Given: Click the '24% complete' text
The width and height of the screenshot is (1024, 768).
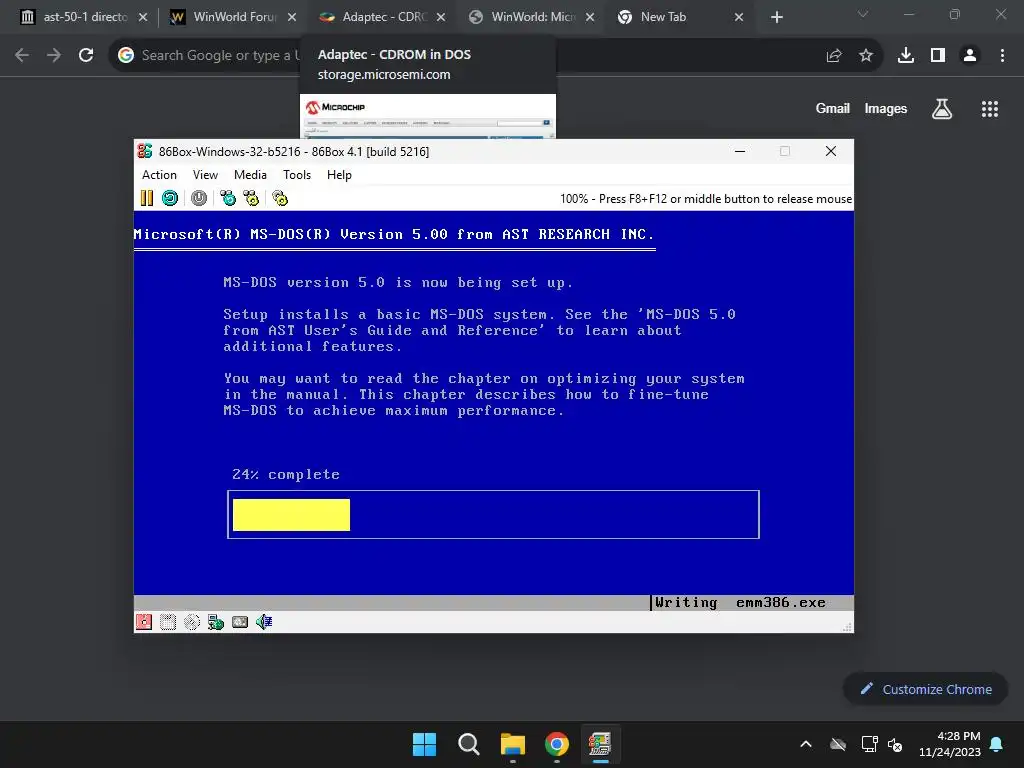Looking at the screenshot, I should [286, 475].
